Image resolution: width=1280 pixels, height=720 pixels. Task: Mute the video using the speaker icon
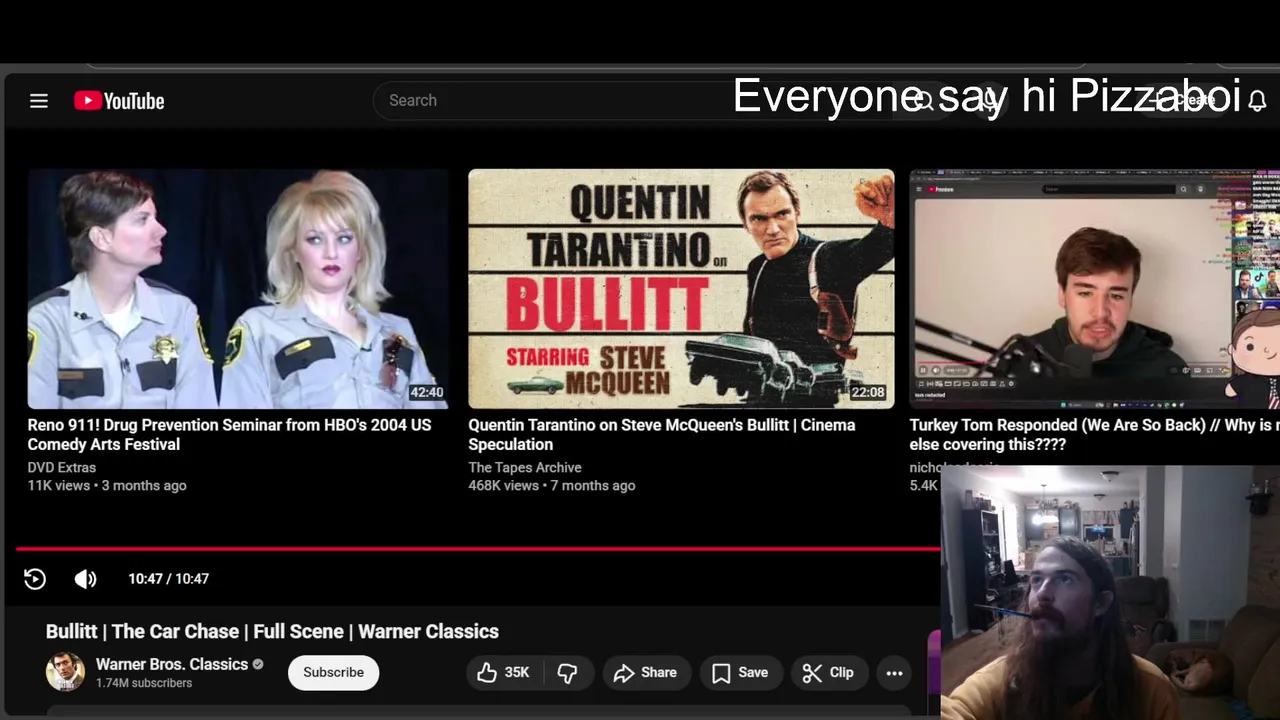click(86, 579)
